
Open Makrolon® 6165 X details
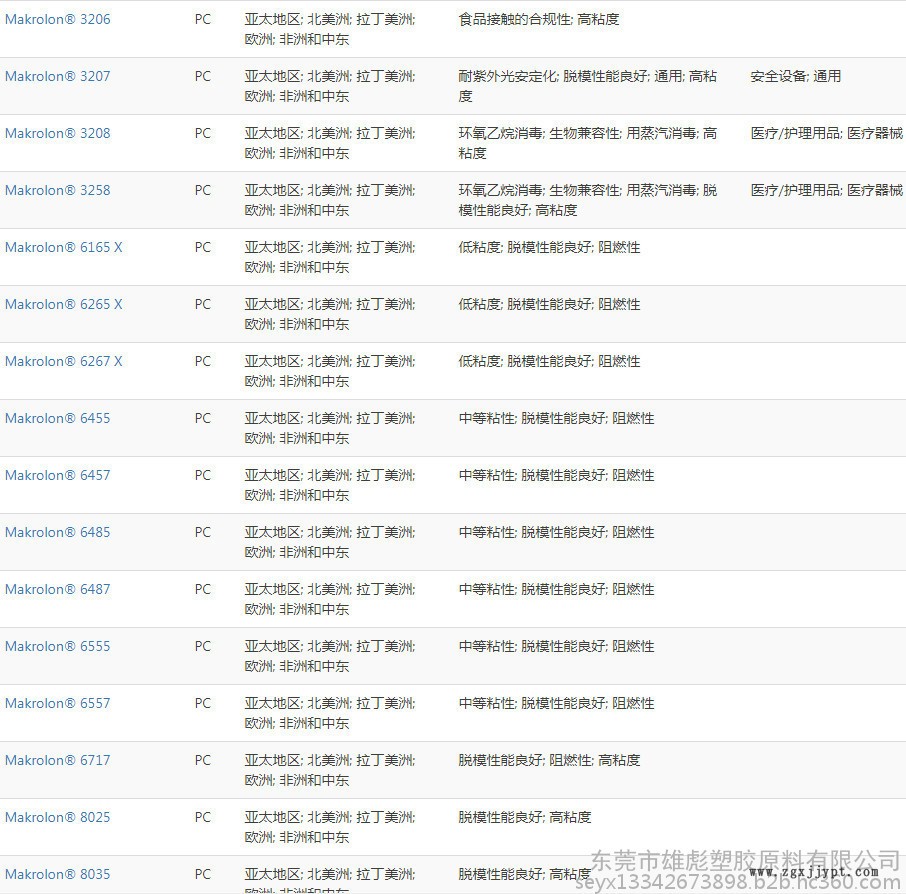(63, 247)
